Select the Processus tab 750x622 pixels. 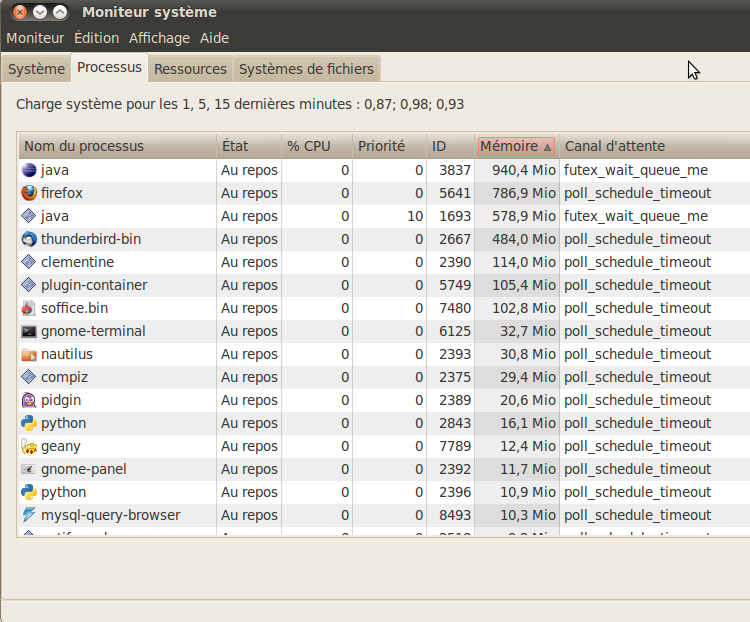click(x=110, y=67)
